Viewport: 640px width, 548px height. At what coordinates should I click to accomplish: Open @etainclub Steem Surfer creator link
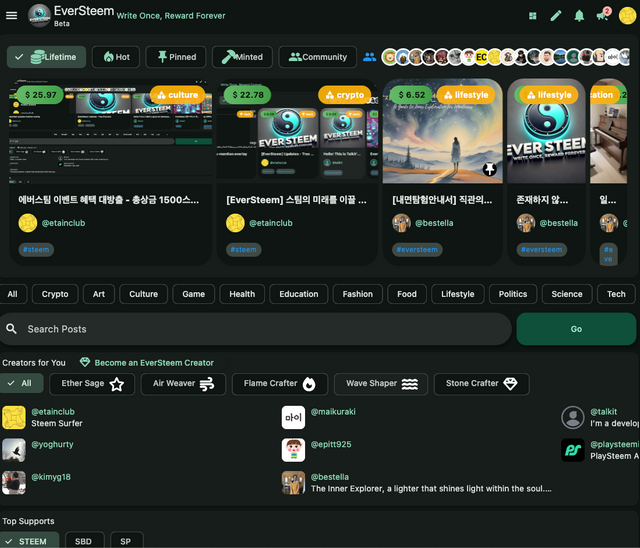(53, 412)
